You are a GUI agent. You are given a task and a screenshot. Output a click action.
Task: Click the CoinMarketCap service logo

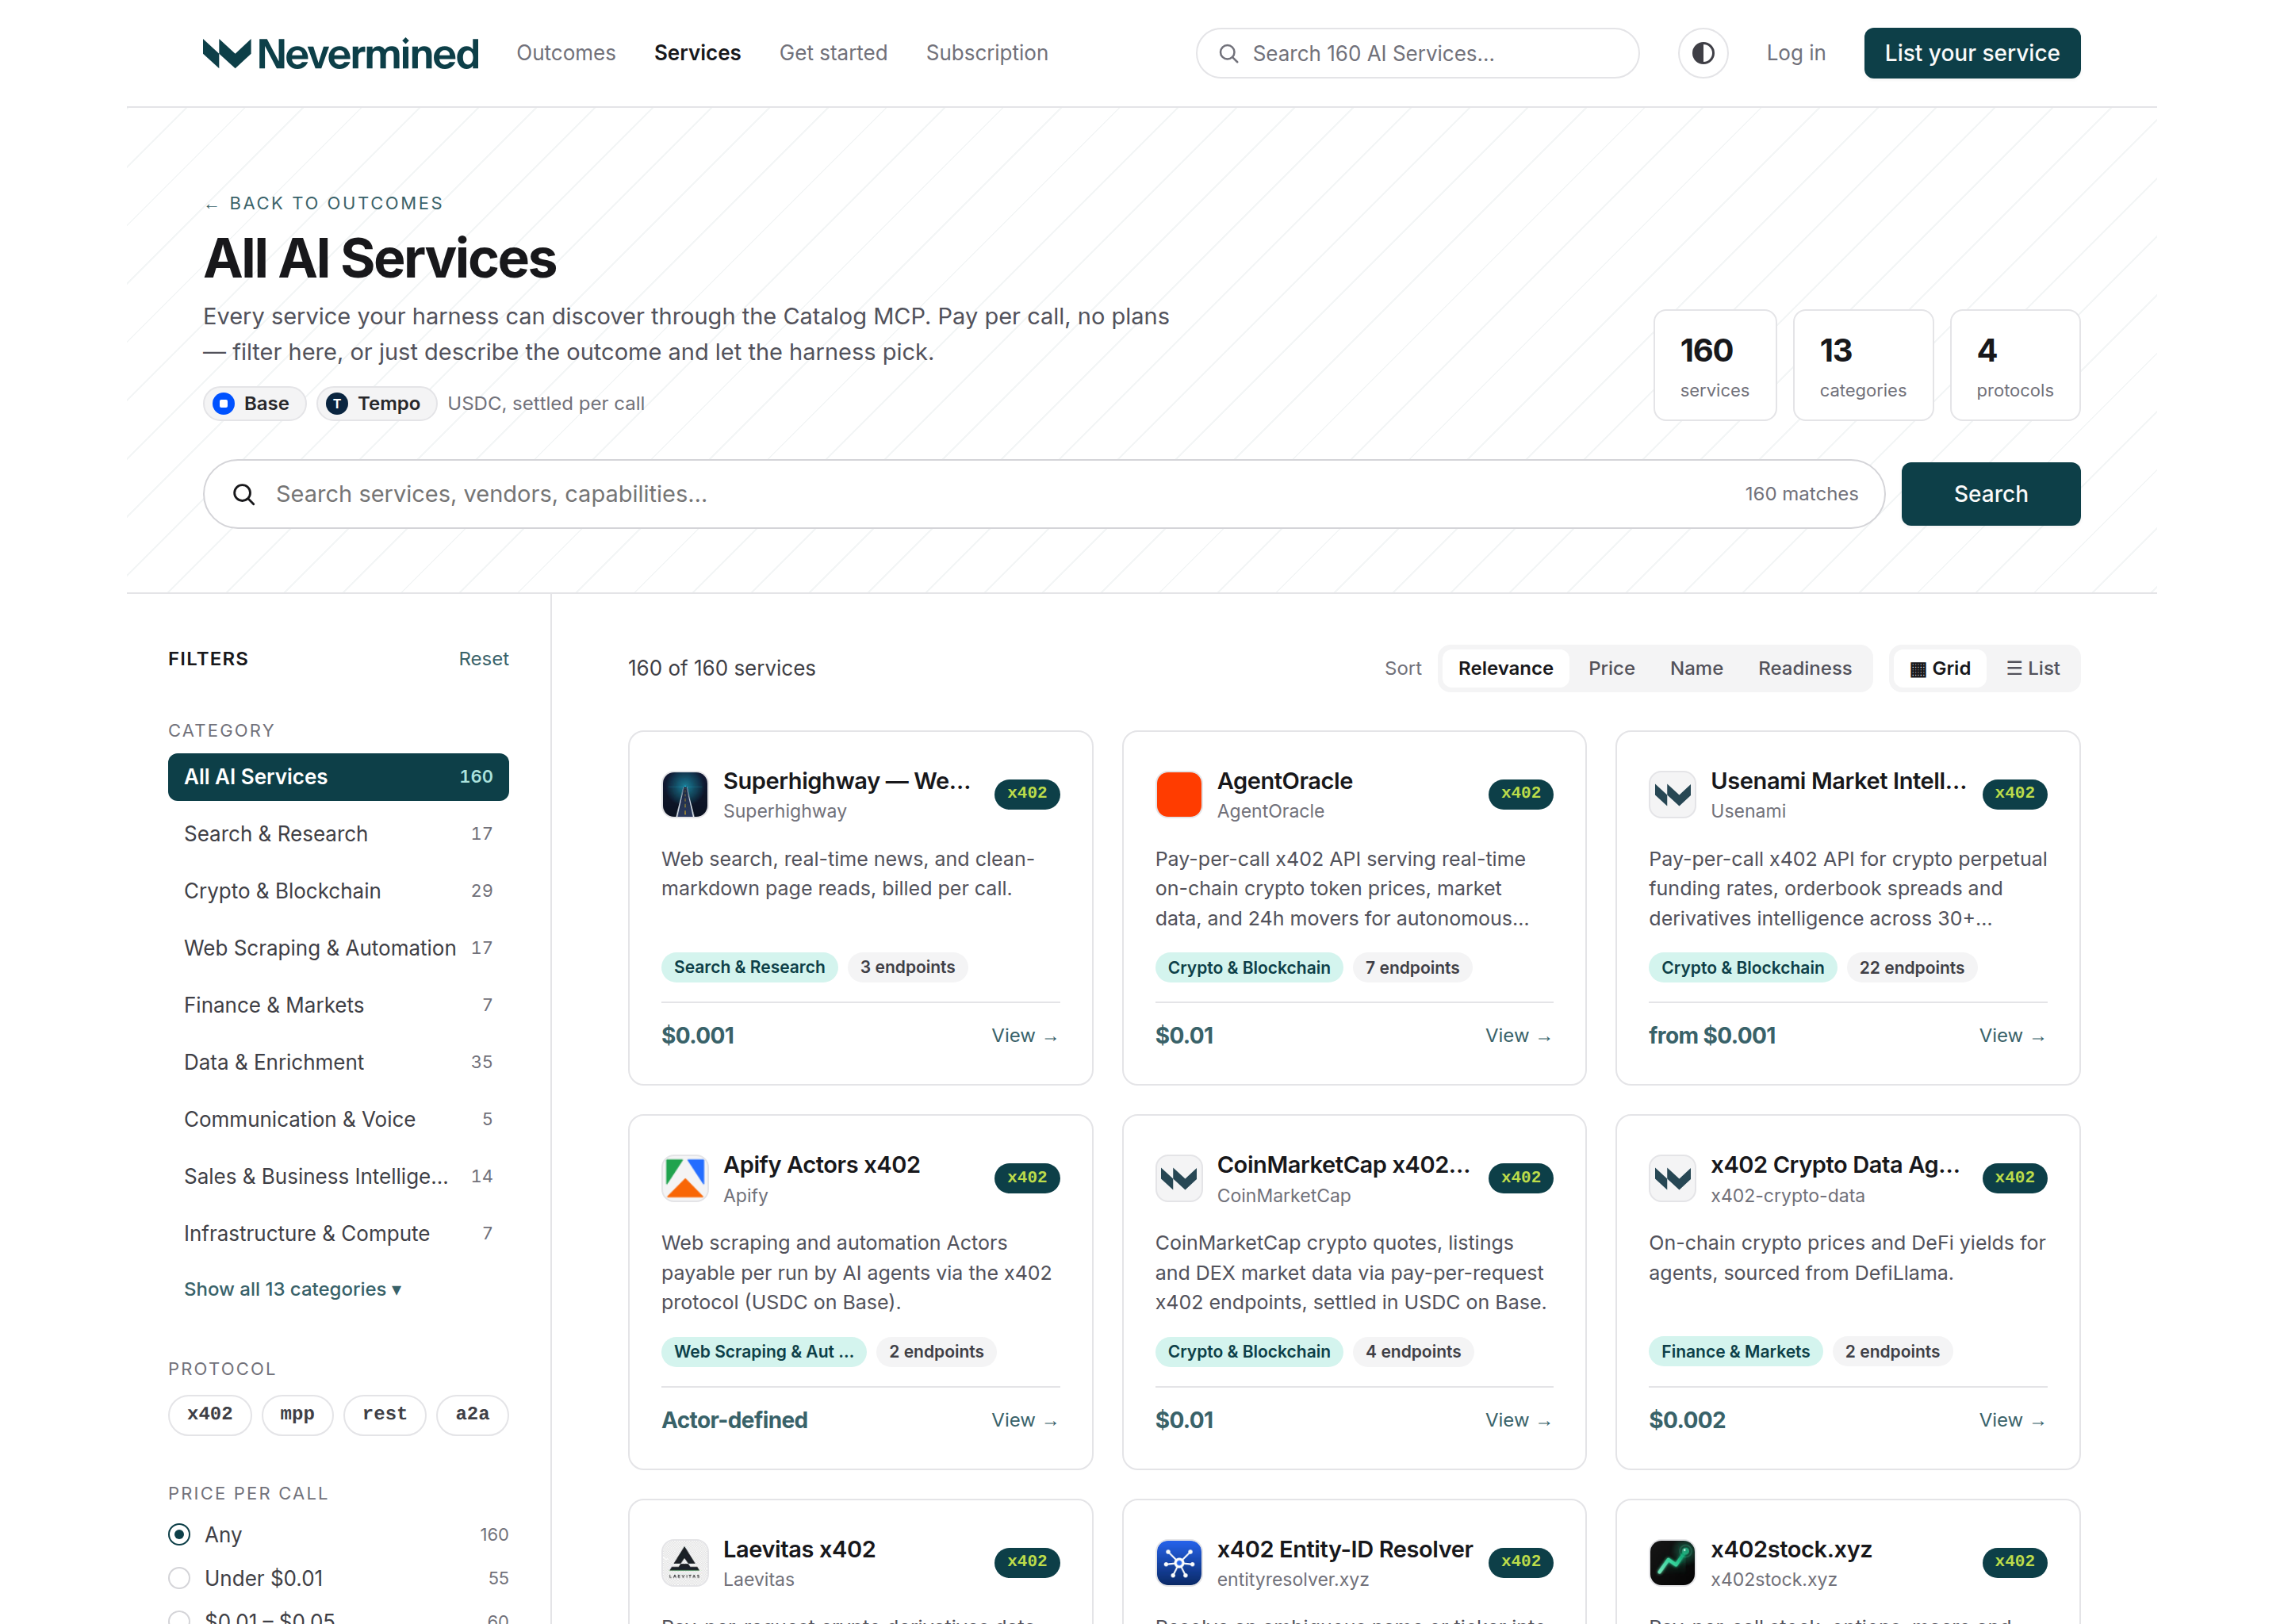coord(1179,1178)
